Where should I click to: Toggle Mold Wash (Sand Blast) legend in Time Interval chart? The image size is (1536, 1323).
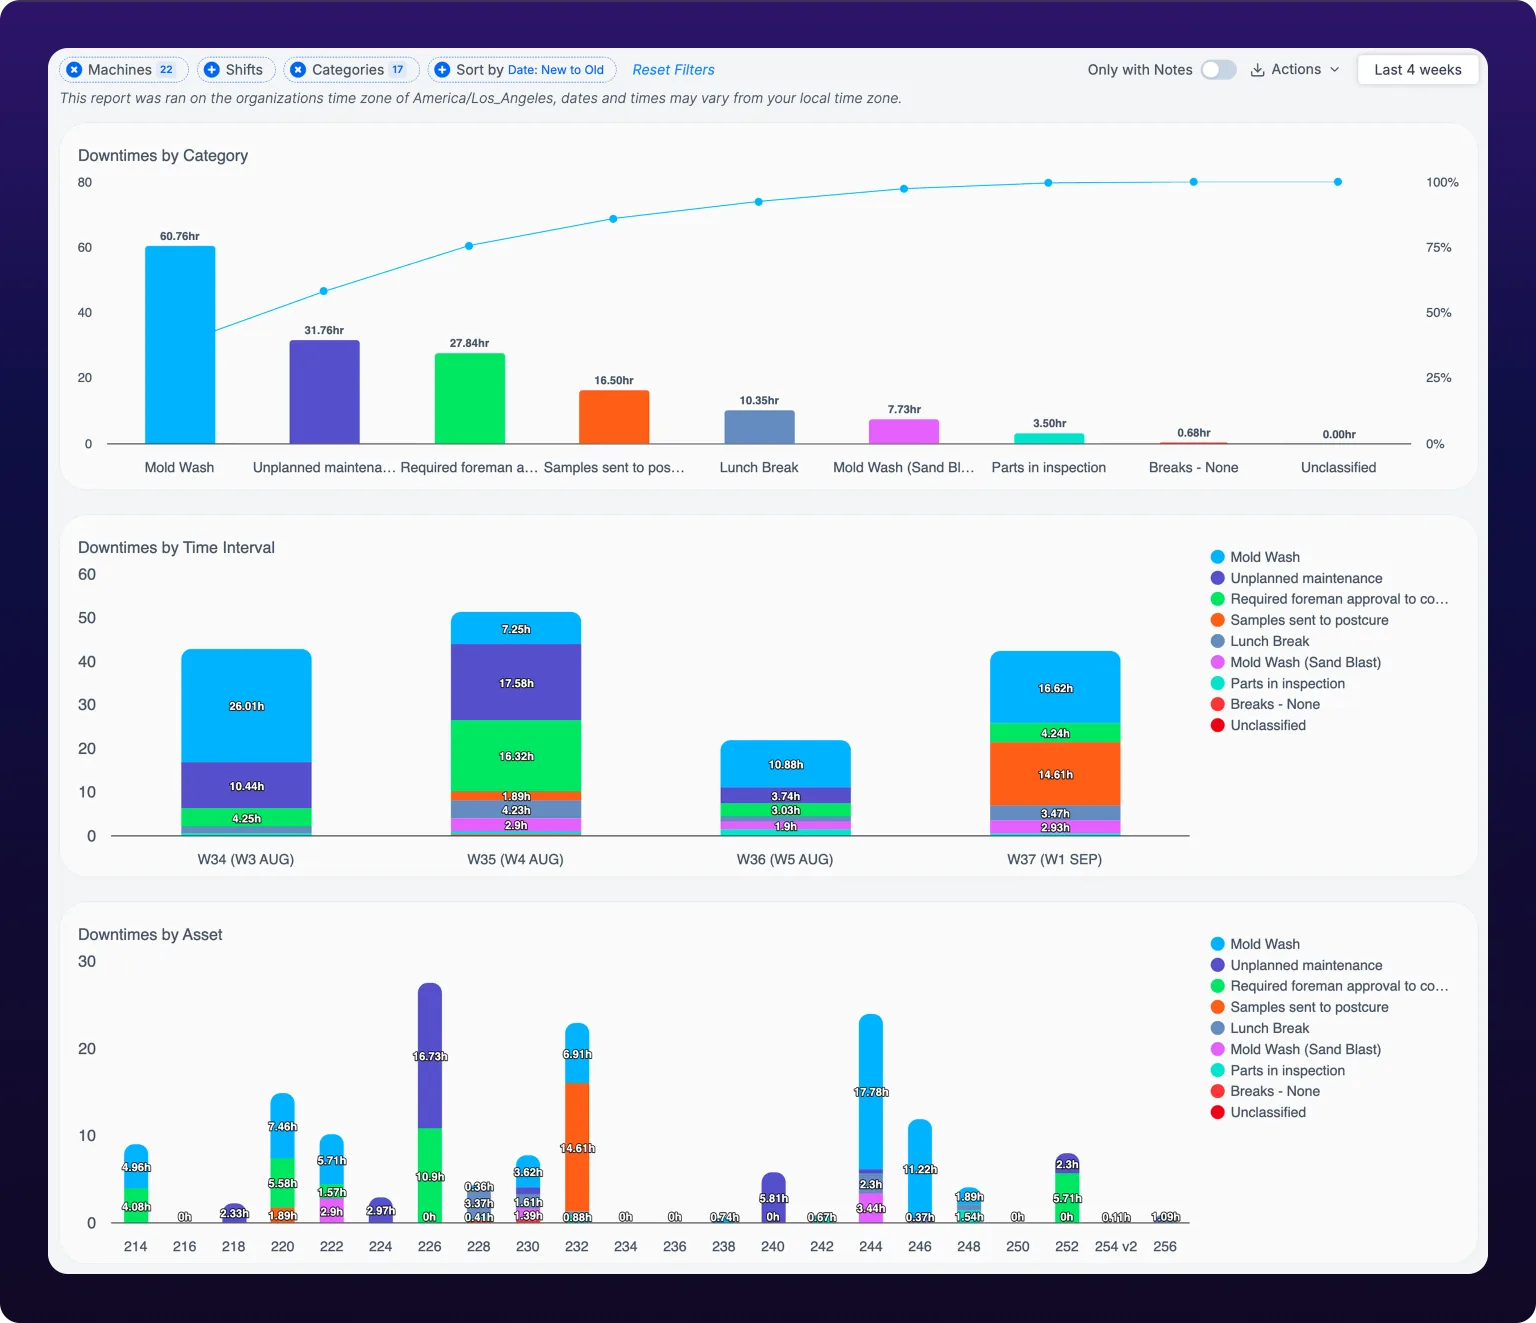1295,662
